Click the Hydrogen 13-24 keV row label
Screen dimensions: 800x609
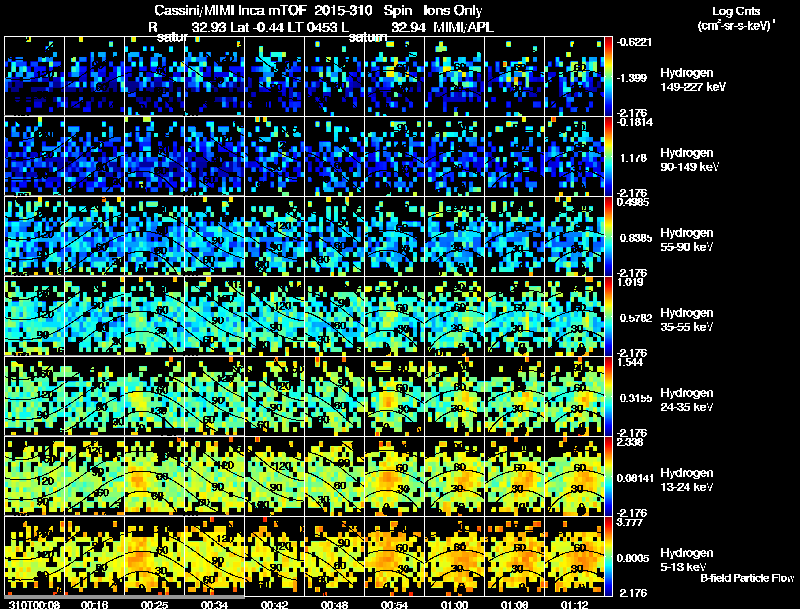pos(687,480)
